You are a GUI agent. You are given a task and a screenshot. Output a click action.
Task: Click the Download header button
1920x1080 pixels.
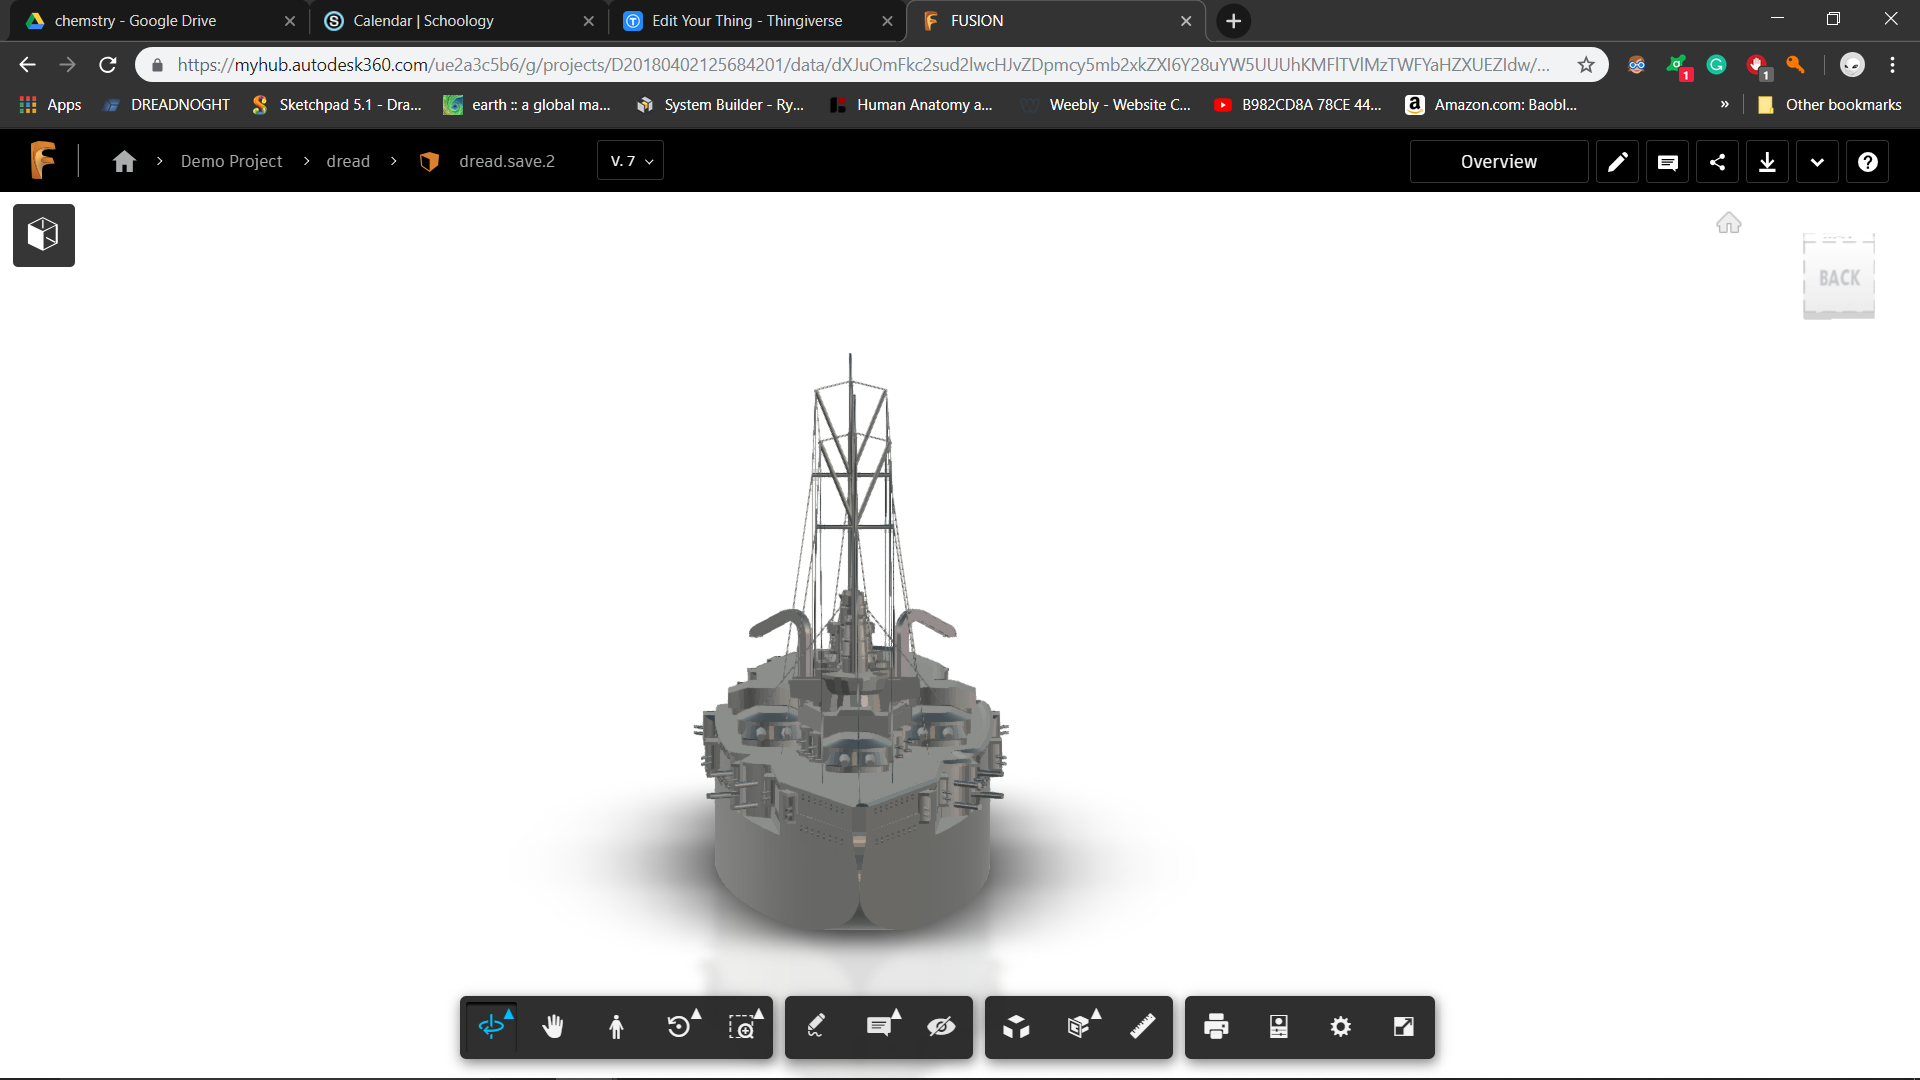(x=1767, y=162)
